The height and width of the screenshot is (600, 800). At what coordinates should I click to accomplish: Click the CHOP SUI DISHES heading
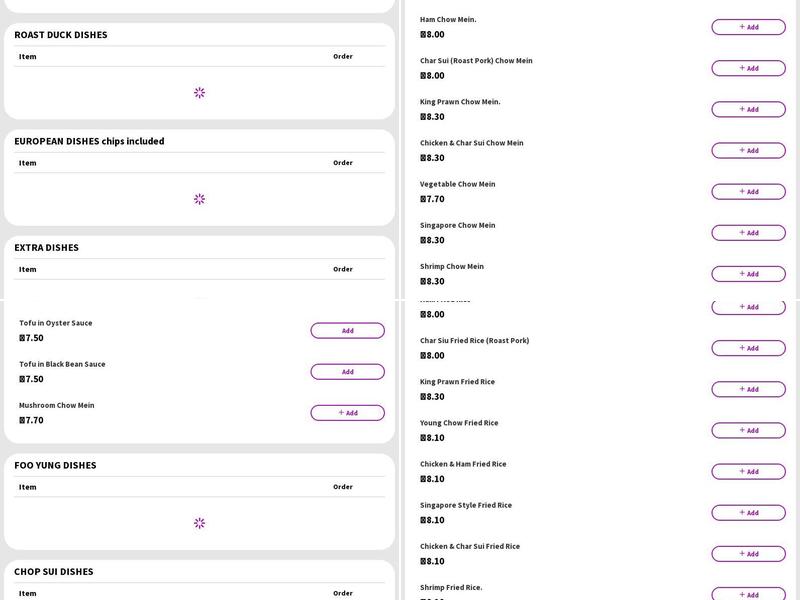tap(53, 572)
